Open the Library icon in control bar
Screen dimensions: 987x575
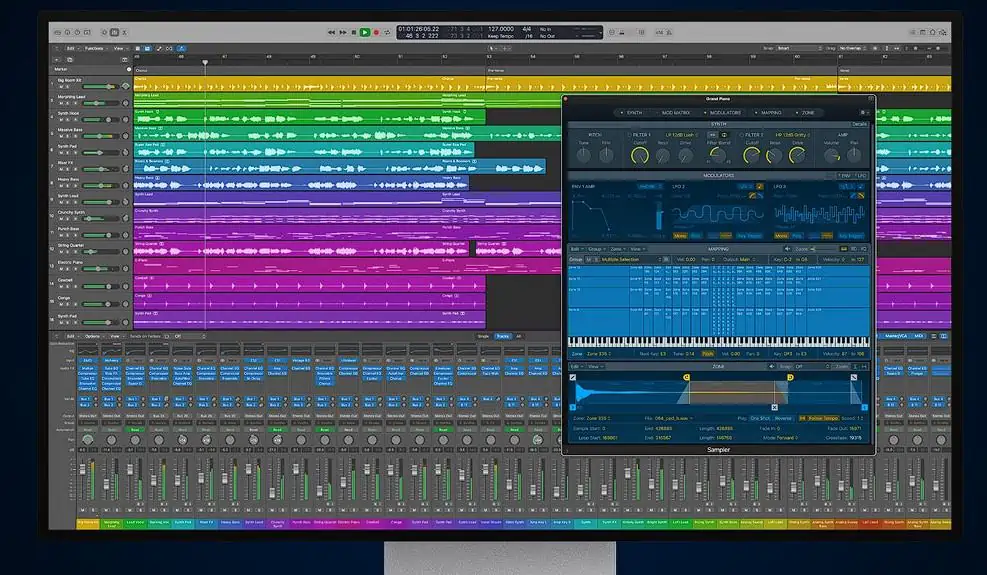point(57,32)
